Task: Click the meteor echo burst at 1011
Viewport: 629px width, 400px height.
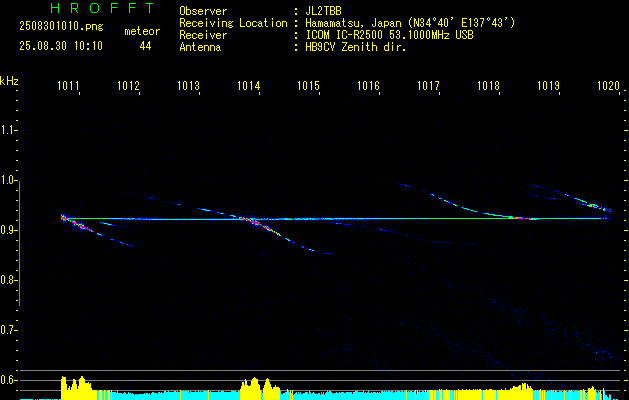Action: (76, 223)
